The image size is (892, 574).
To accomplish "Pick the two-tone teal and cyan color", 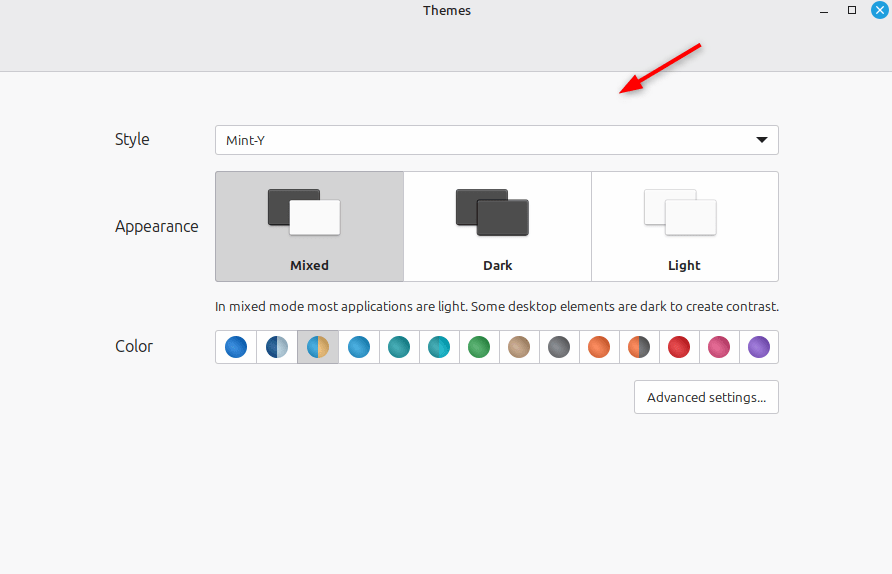I will pos(439,347).
